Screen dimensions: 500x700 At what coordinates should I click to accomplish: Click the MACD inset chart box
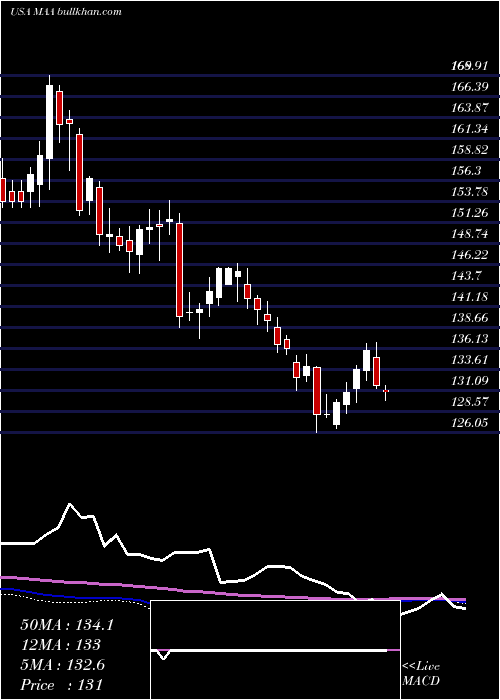(x=275, y=650)
